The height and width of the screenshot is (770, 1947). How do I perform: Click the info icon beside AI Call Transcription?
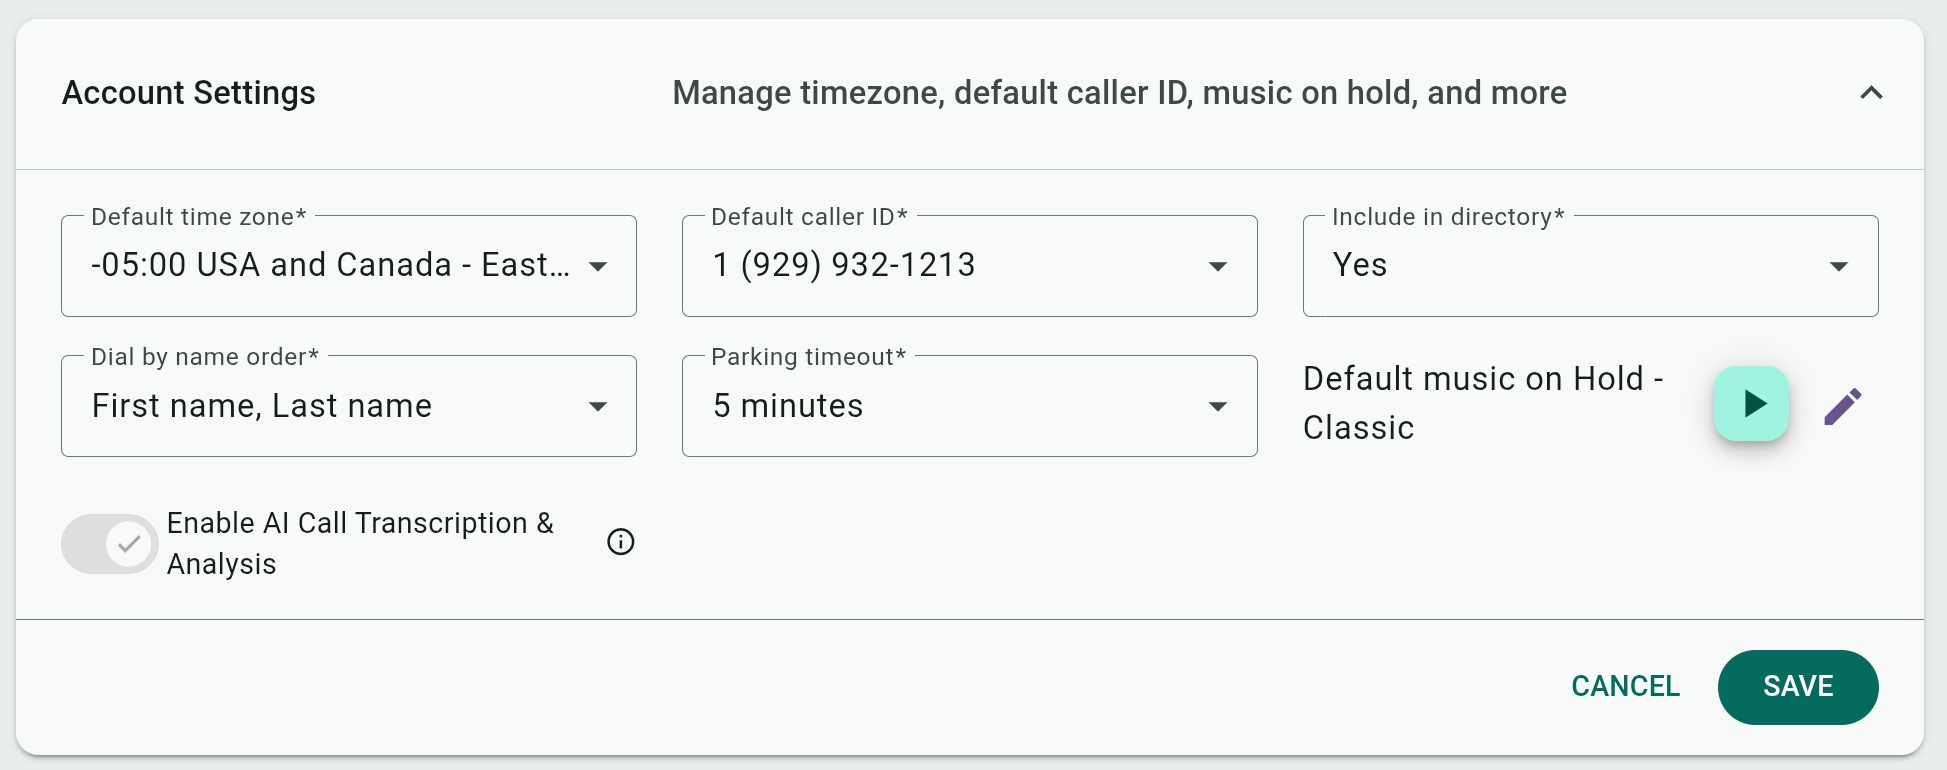click(x=621, y=542)
